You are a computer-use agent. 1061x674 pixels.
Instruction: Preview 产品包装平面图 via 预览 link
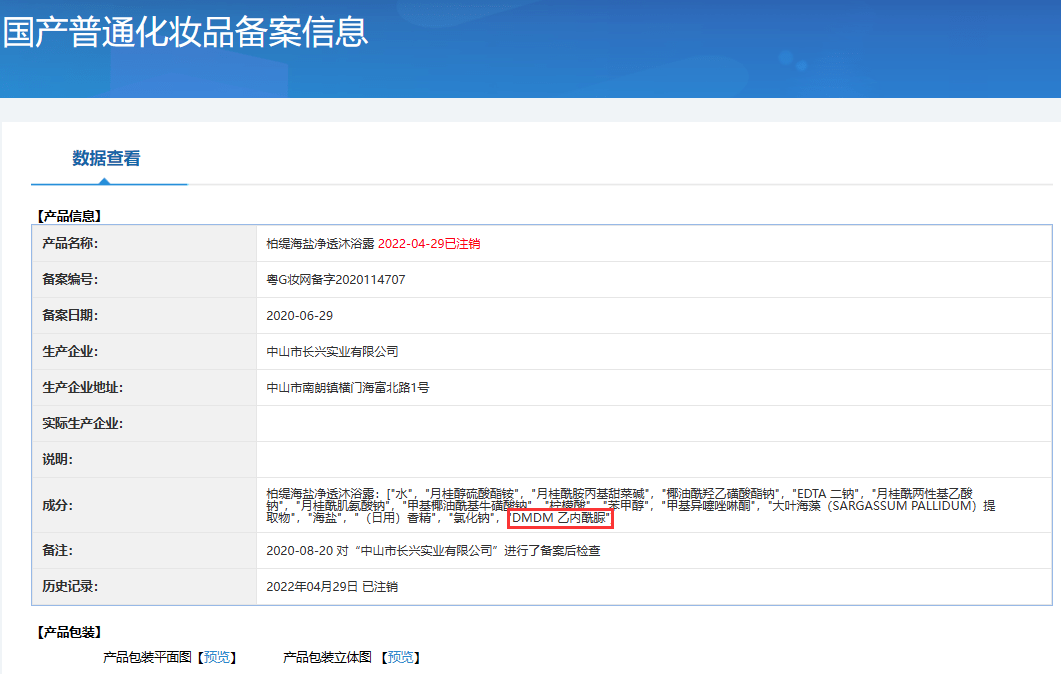click(217, 657)
